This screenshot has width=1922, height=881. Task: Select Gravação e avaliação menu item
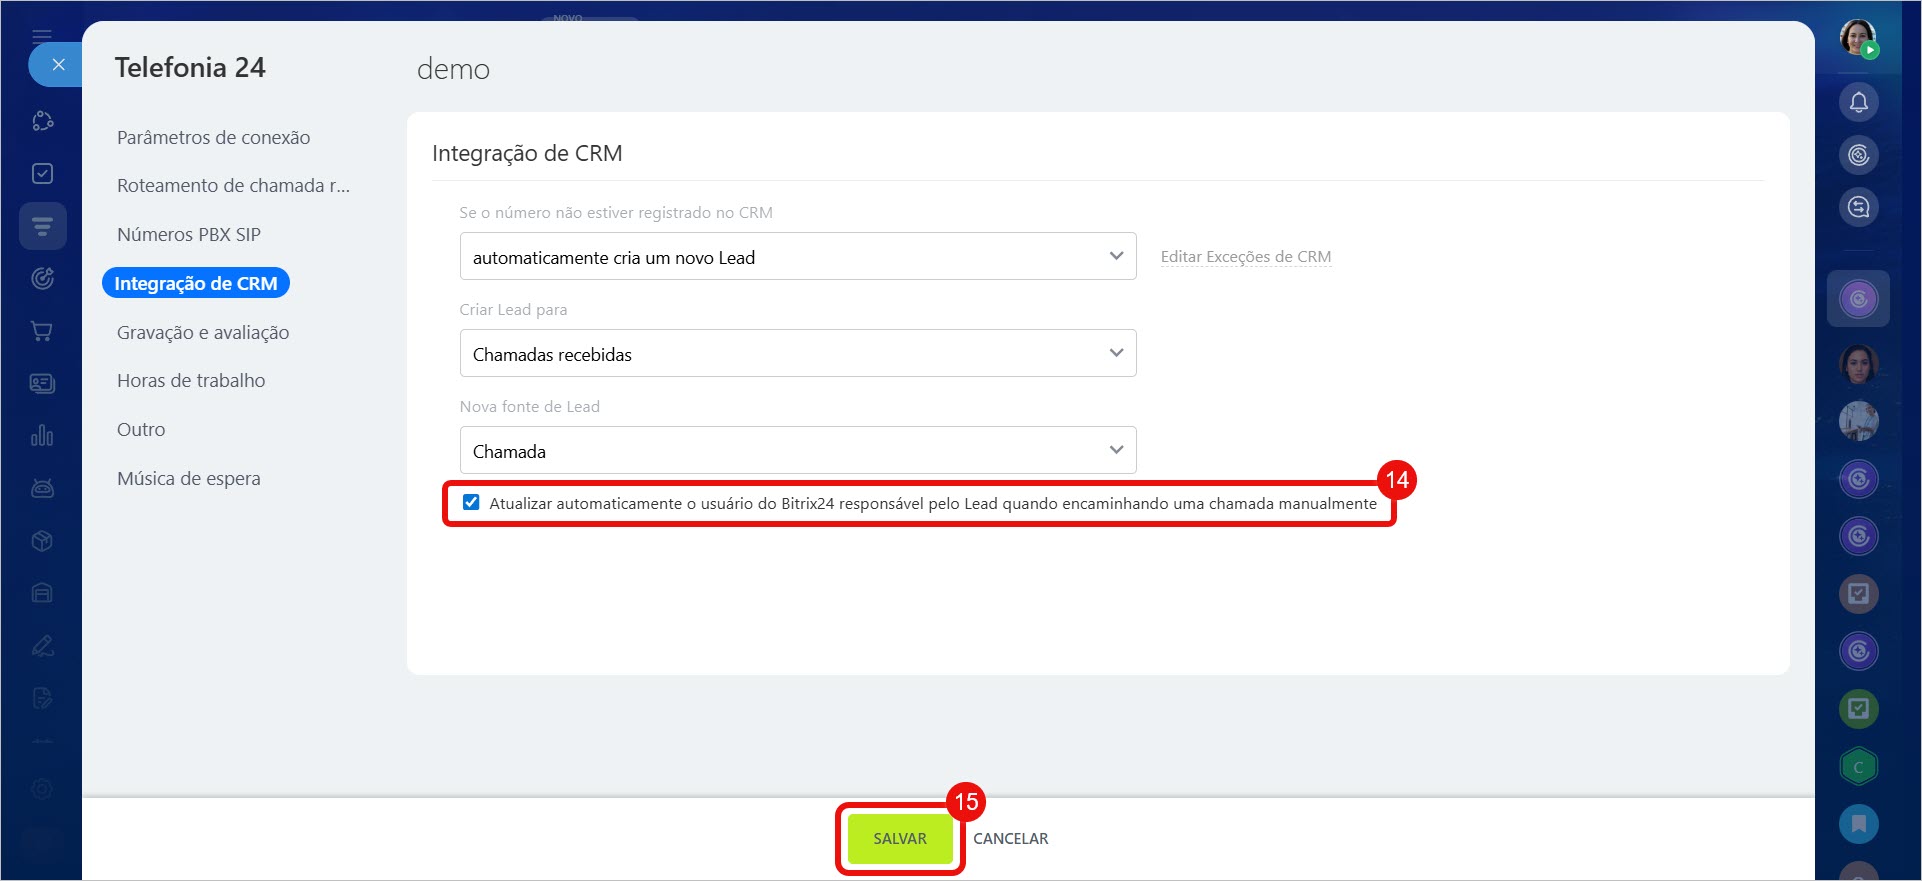click(203, 333)
